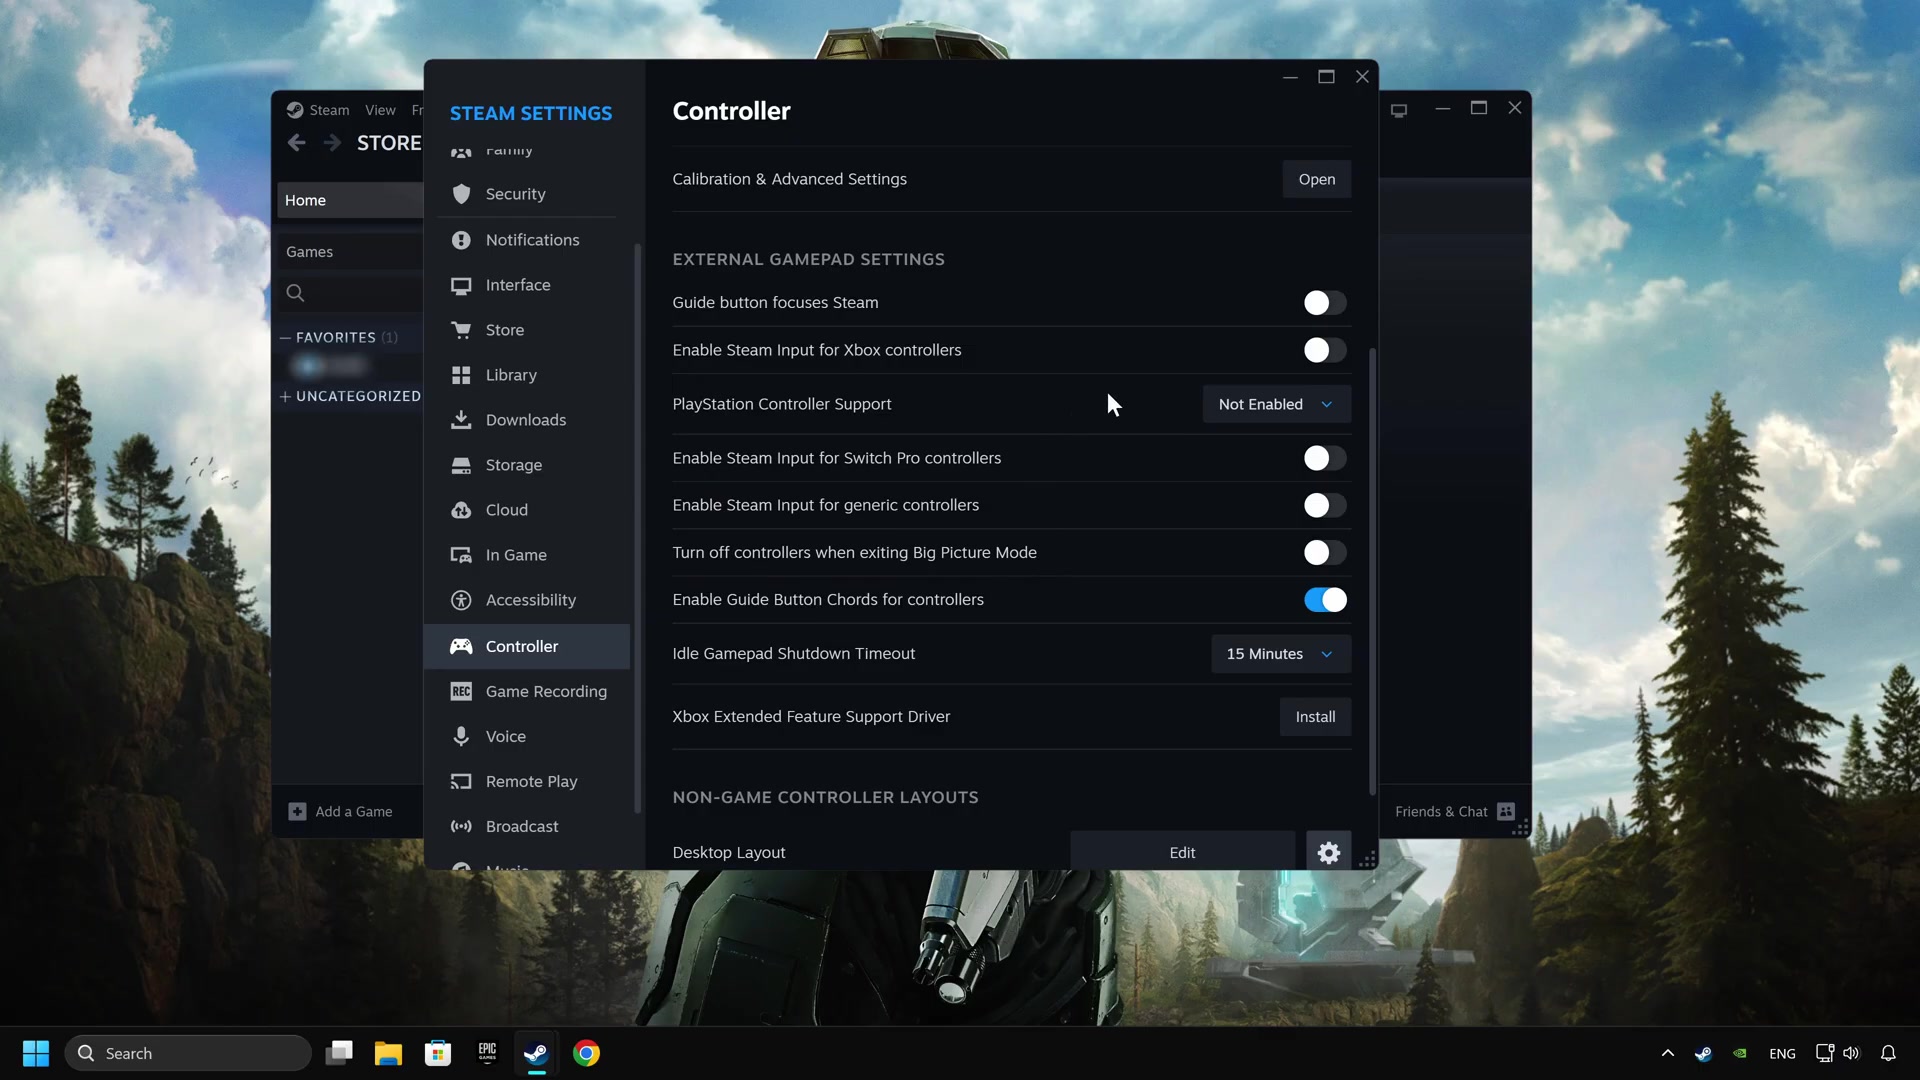Click the Broadcast signal icon

point(461,826)
